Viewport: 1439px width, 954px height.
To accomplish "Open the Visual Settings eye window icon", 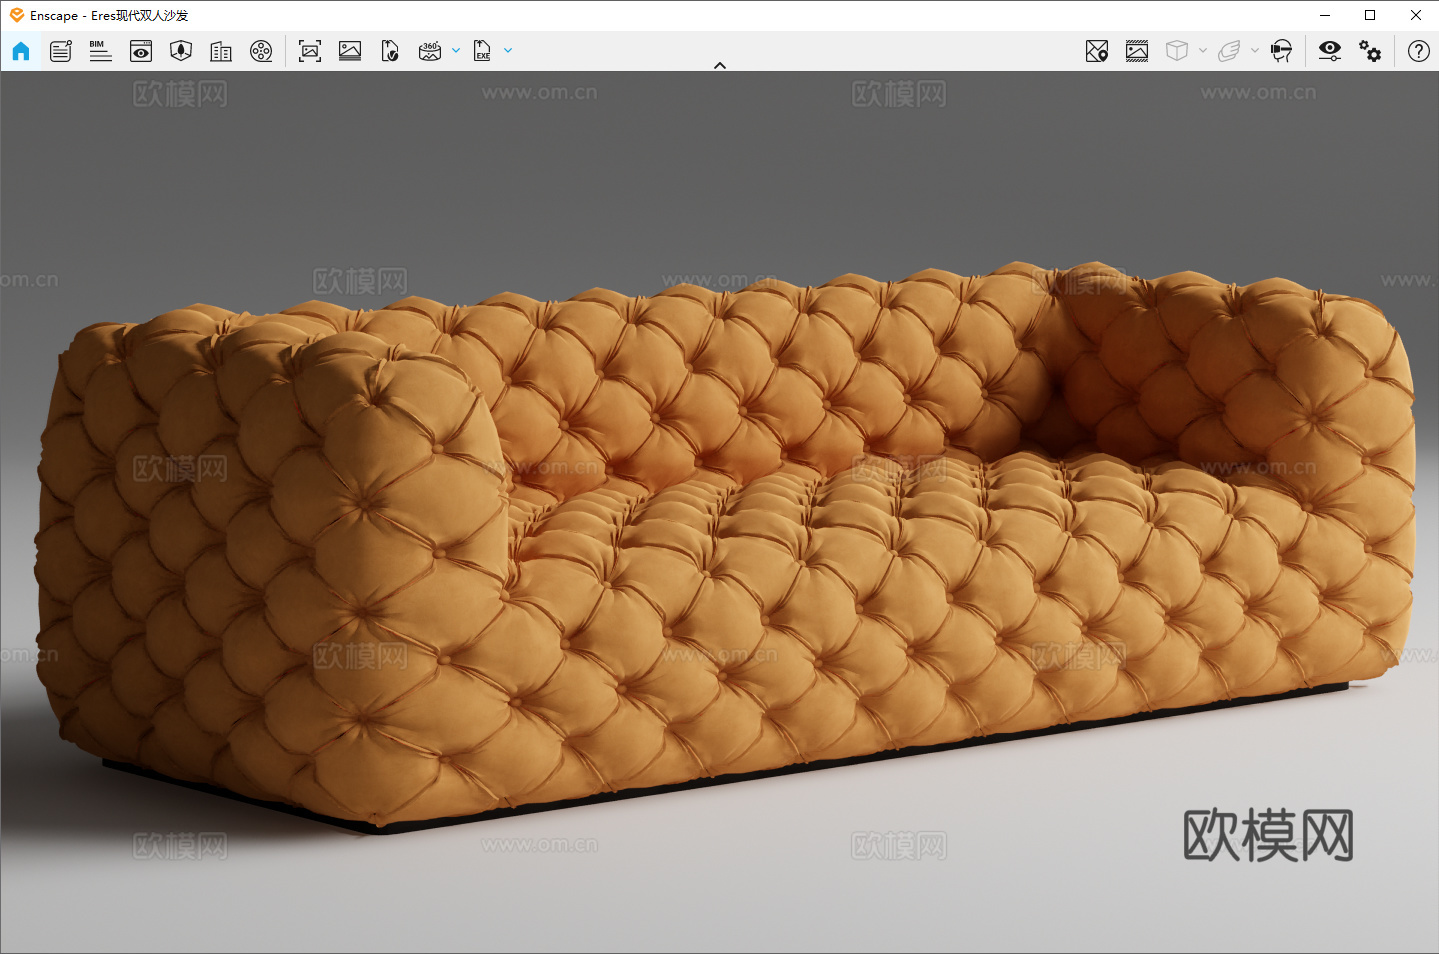I will click(x=141, y=51).
